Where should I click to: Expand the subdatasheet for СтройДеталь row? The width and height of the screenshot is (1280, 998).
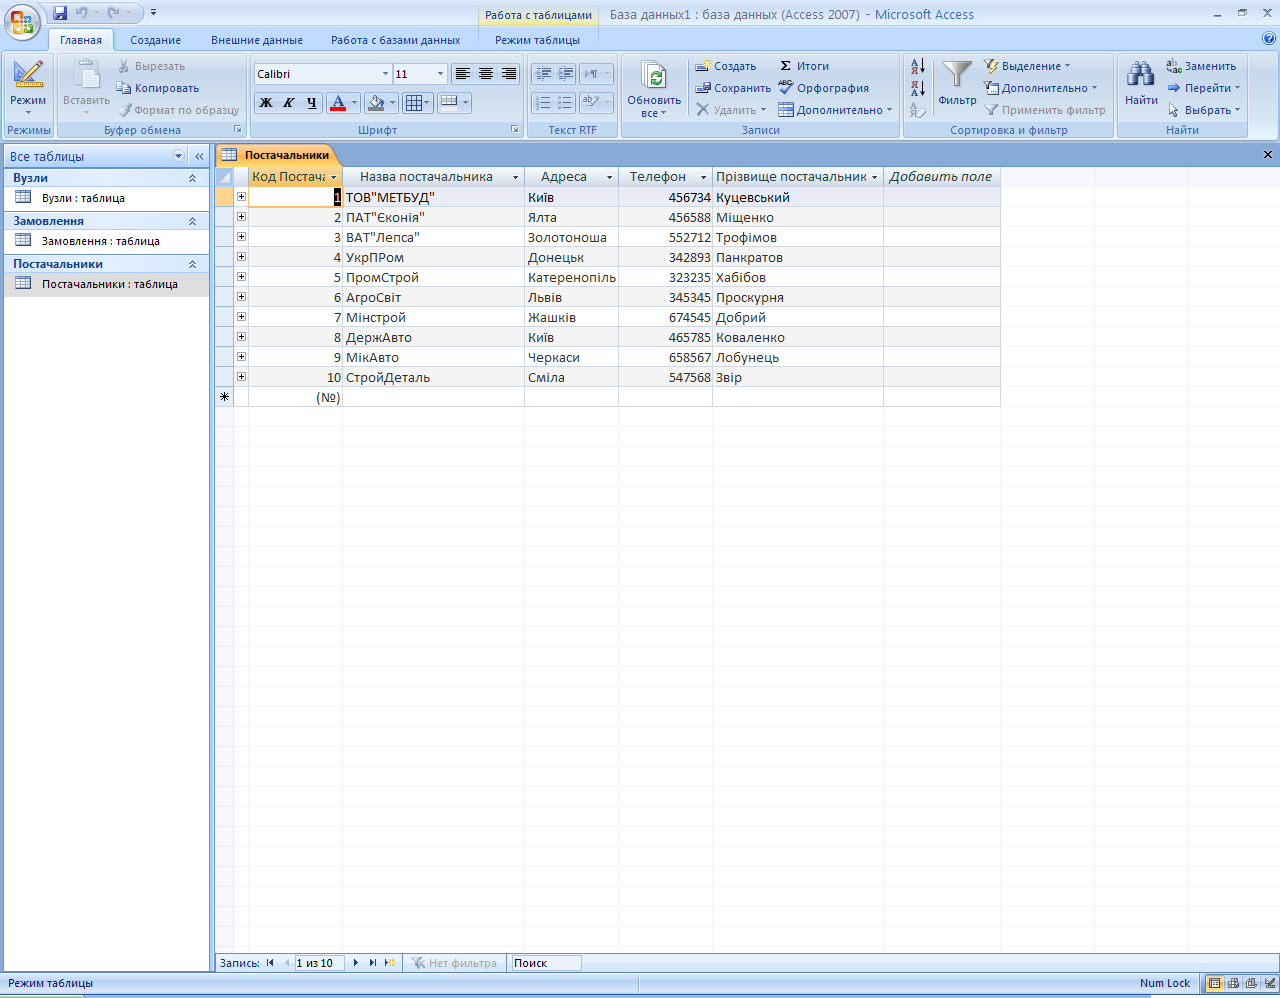point(241,377)
